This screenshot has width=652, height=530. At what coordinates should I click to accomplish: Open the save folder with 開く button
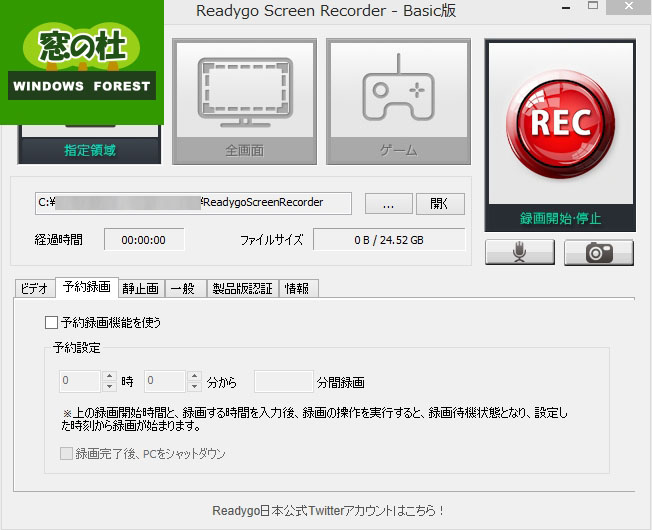pos(440,204)
